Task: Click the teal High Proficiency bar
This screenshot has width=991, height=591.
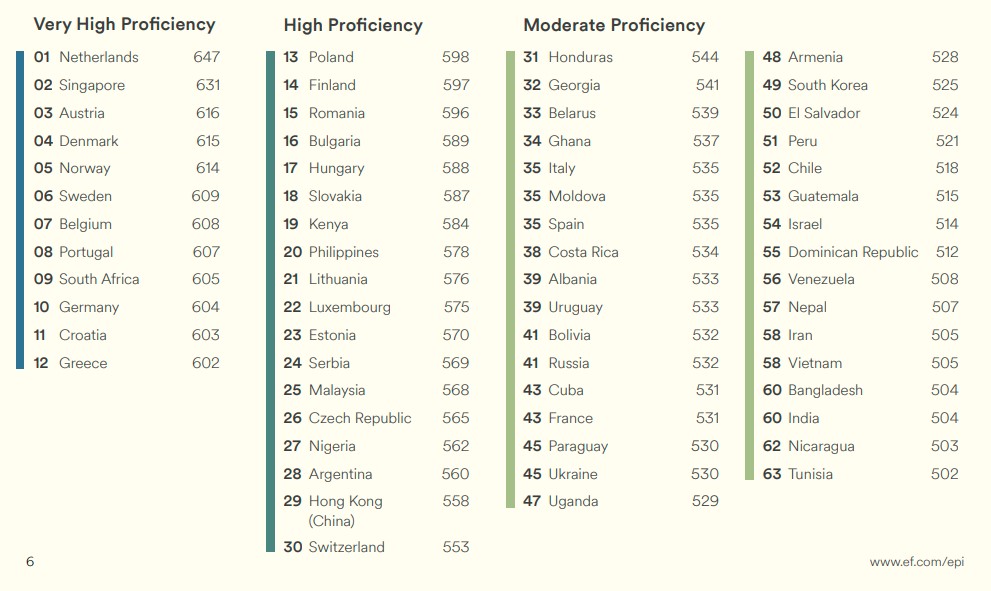Action: click(x=270, y=300)
